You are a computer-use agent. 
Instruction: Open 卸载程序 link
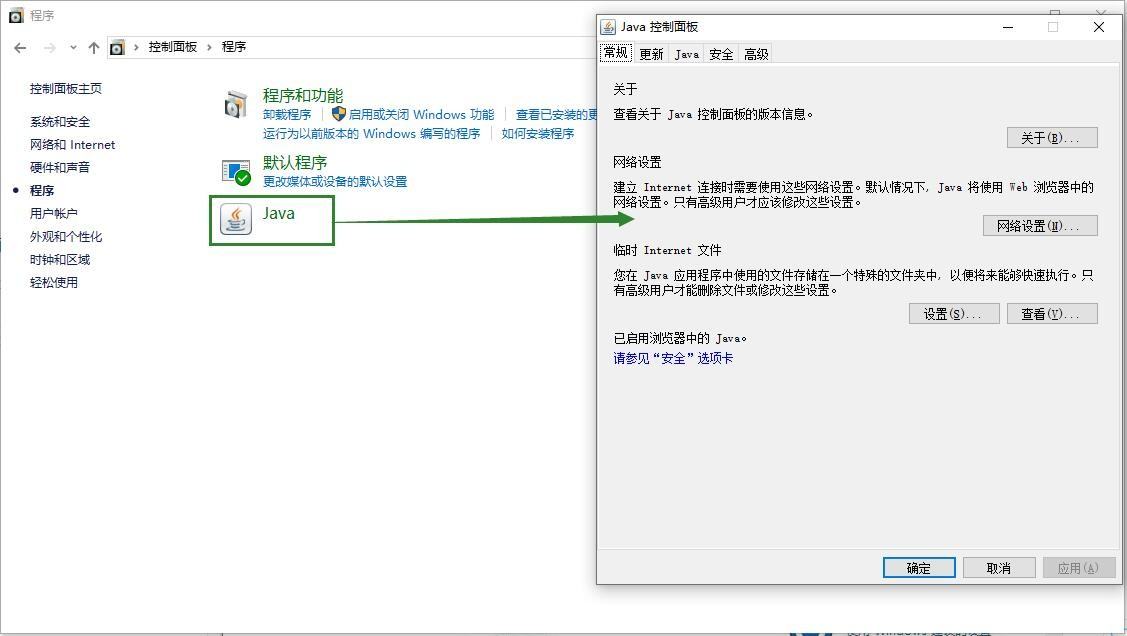[287, 115]
